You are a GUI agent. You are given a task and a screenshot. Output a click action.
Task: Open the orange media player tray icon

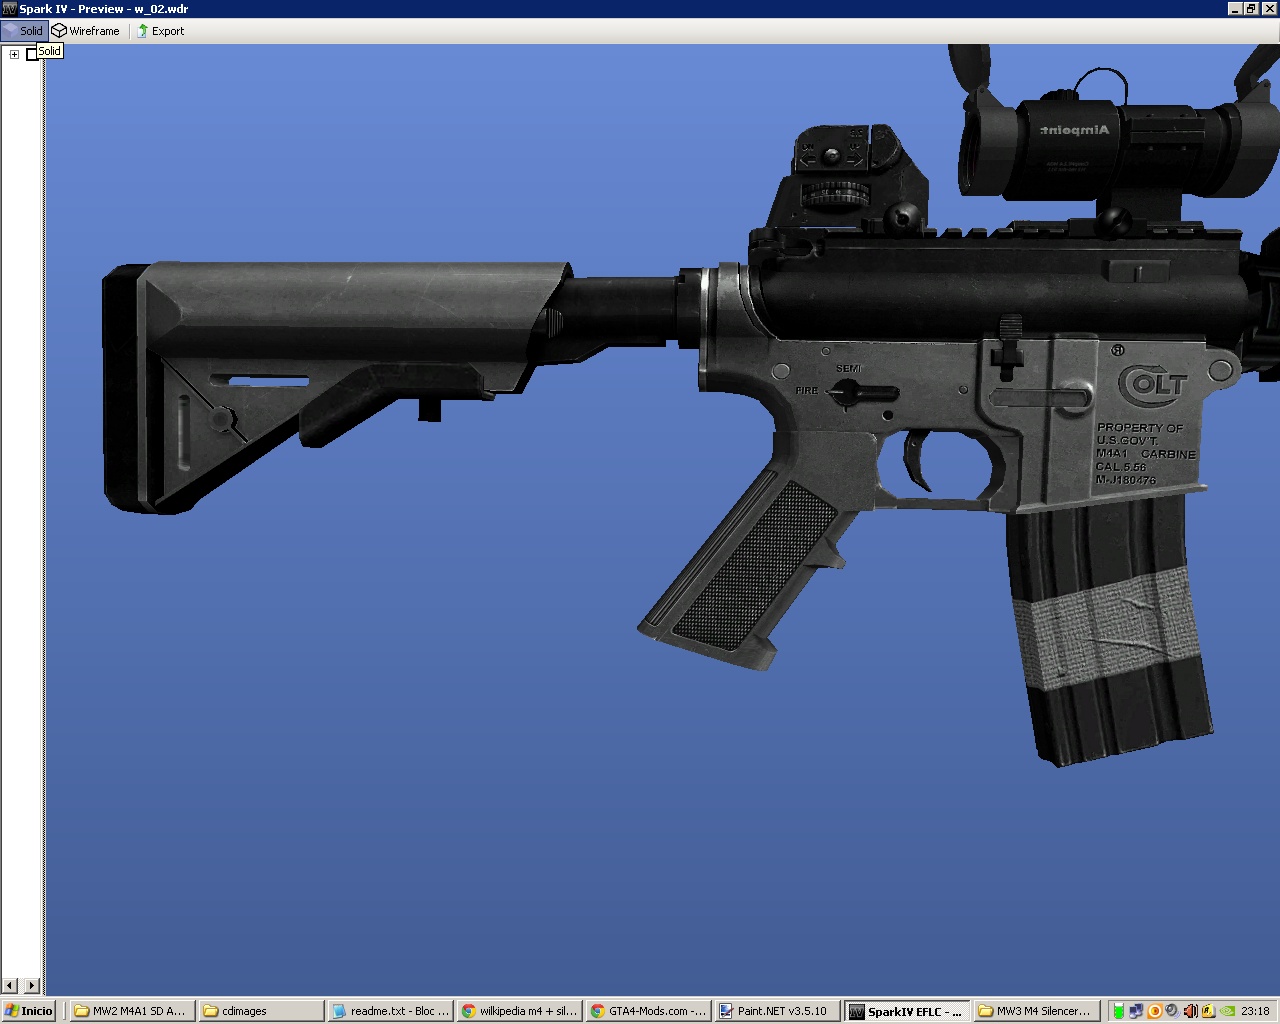pyautogui.click(x=1155, y=1011)
